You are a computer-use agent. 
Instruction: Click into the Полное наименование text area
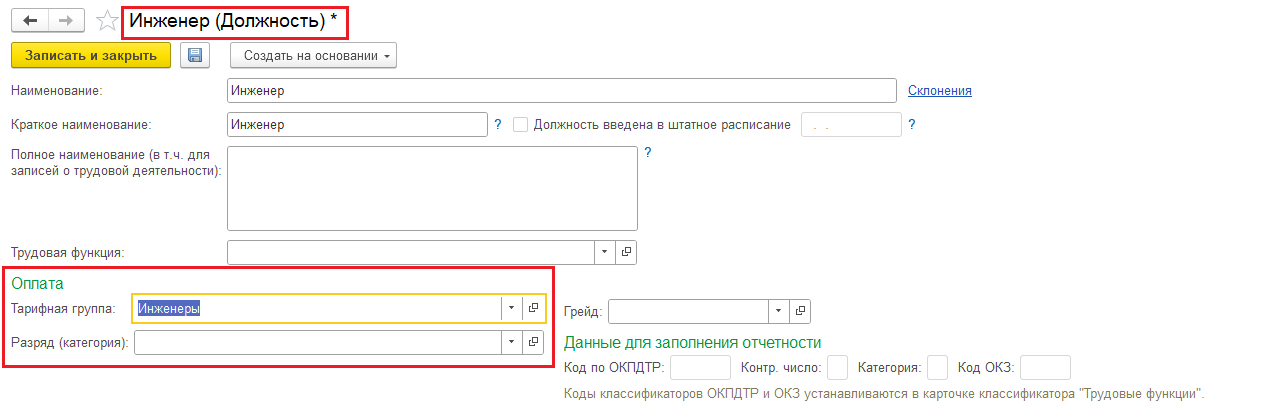coord(432,188)
